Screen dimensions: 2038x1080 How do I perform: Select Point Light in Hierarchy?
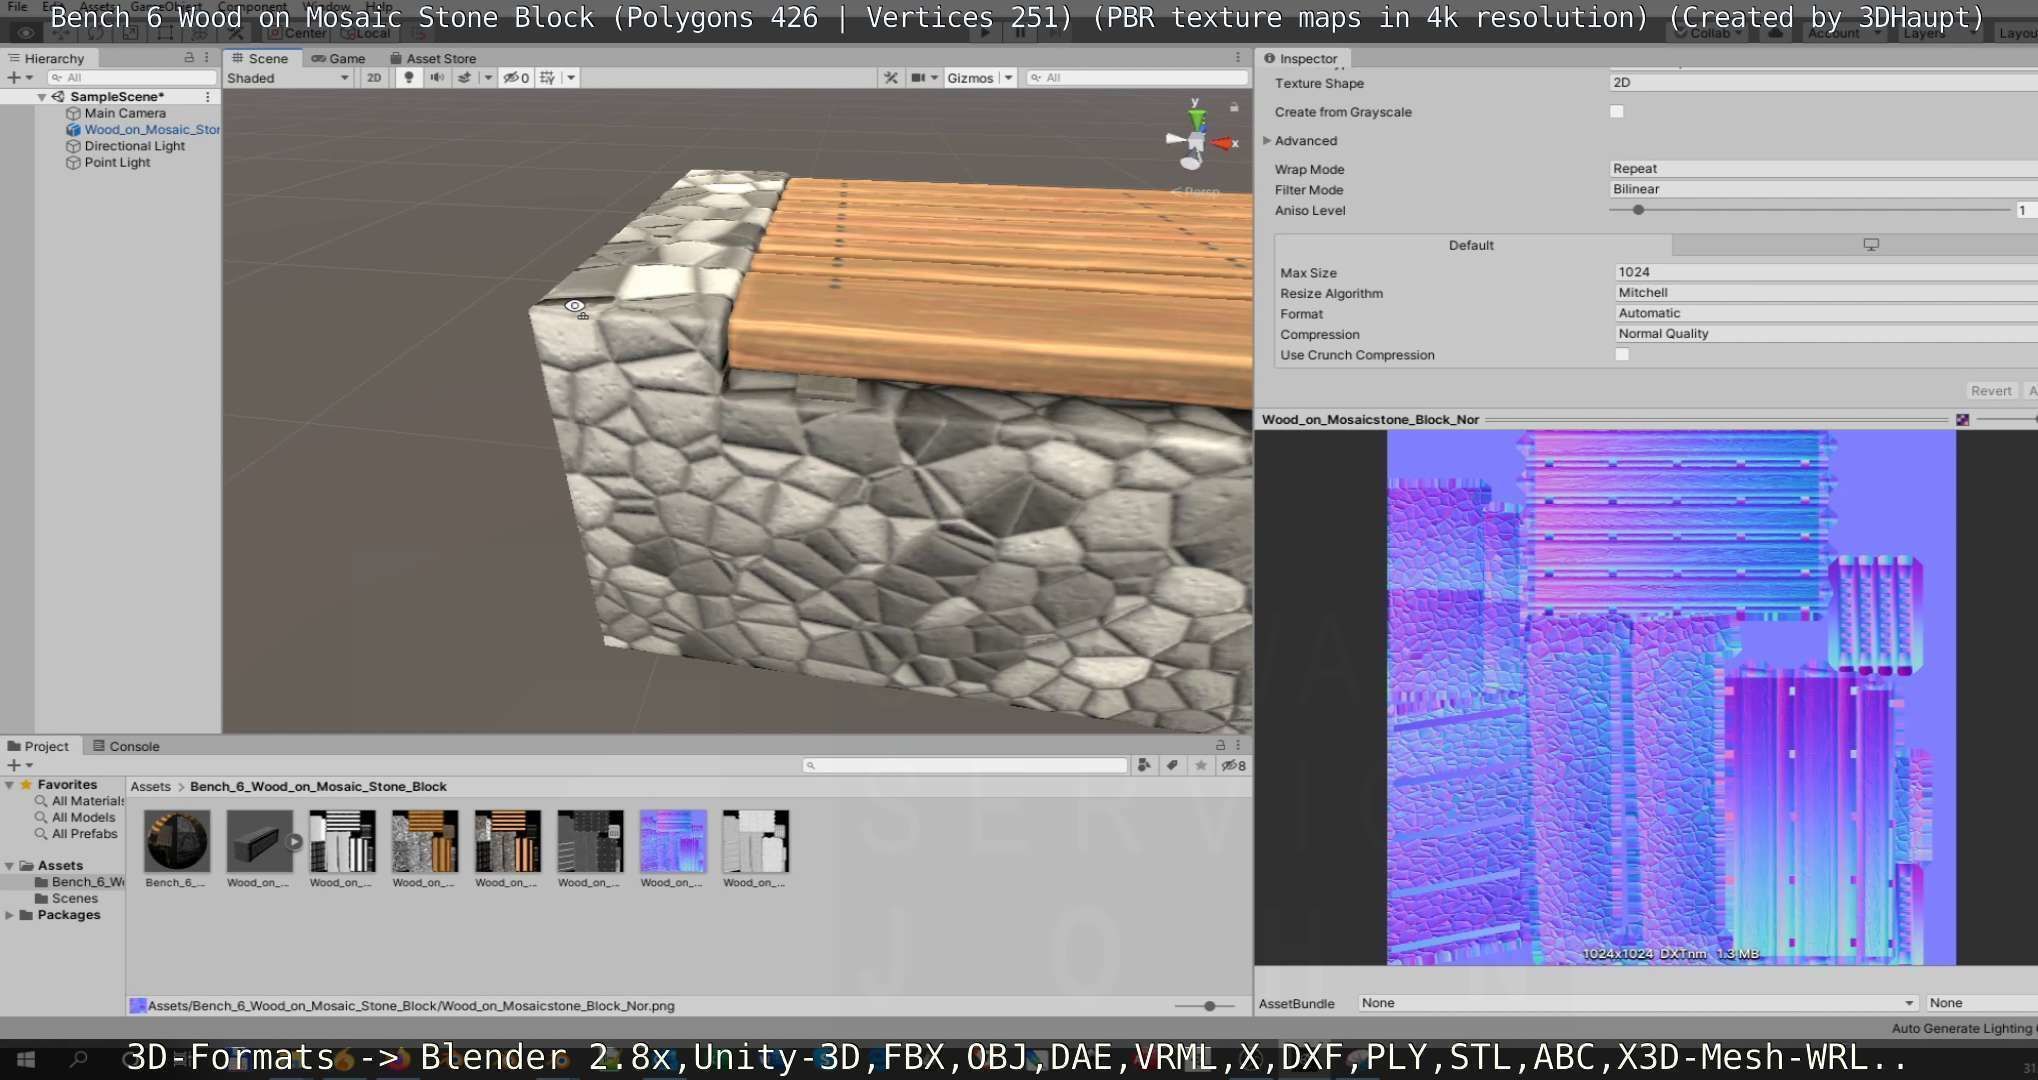click(117, 162)
